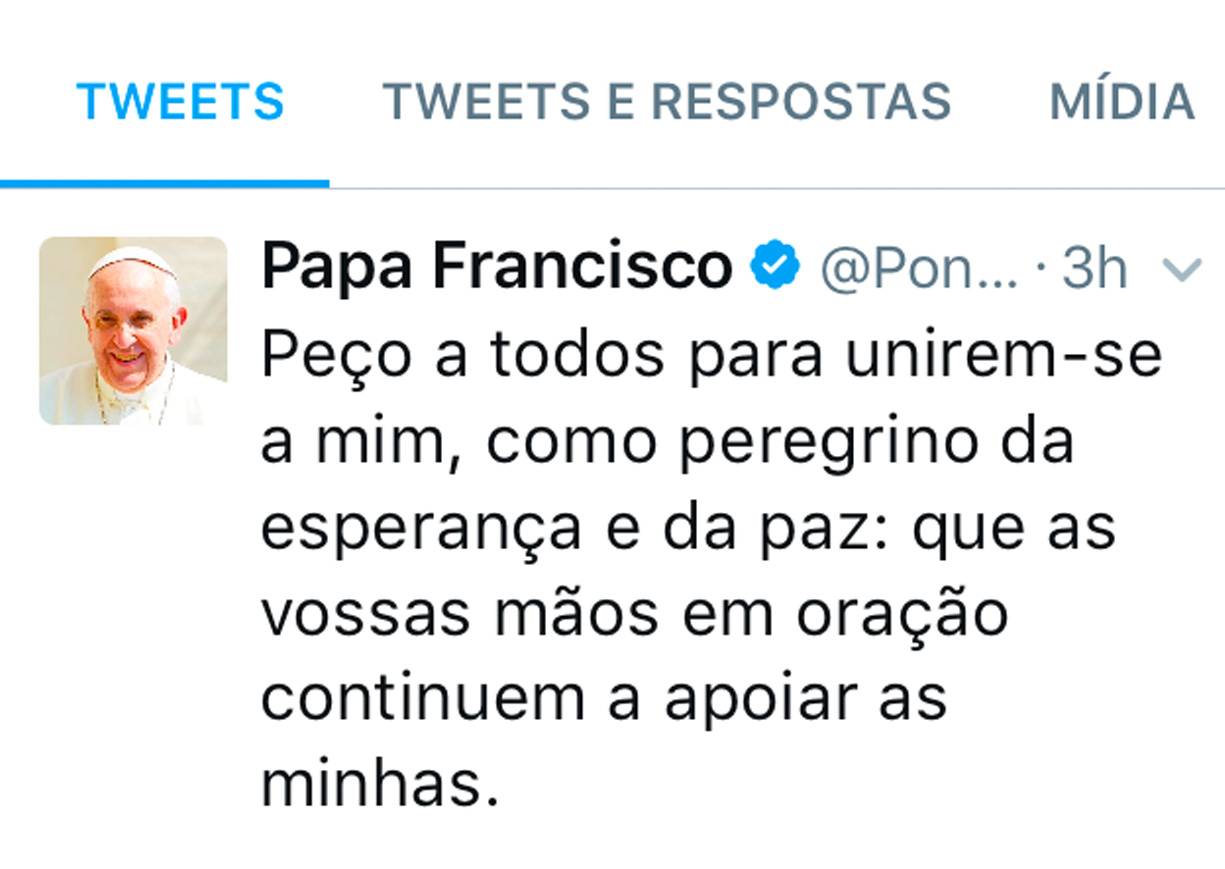Screen dimensions: 1225x869
Task: Click Papa Francisco's profile picture
Action: 133,331
